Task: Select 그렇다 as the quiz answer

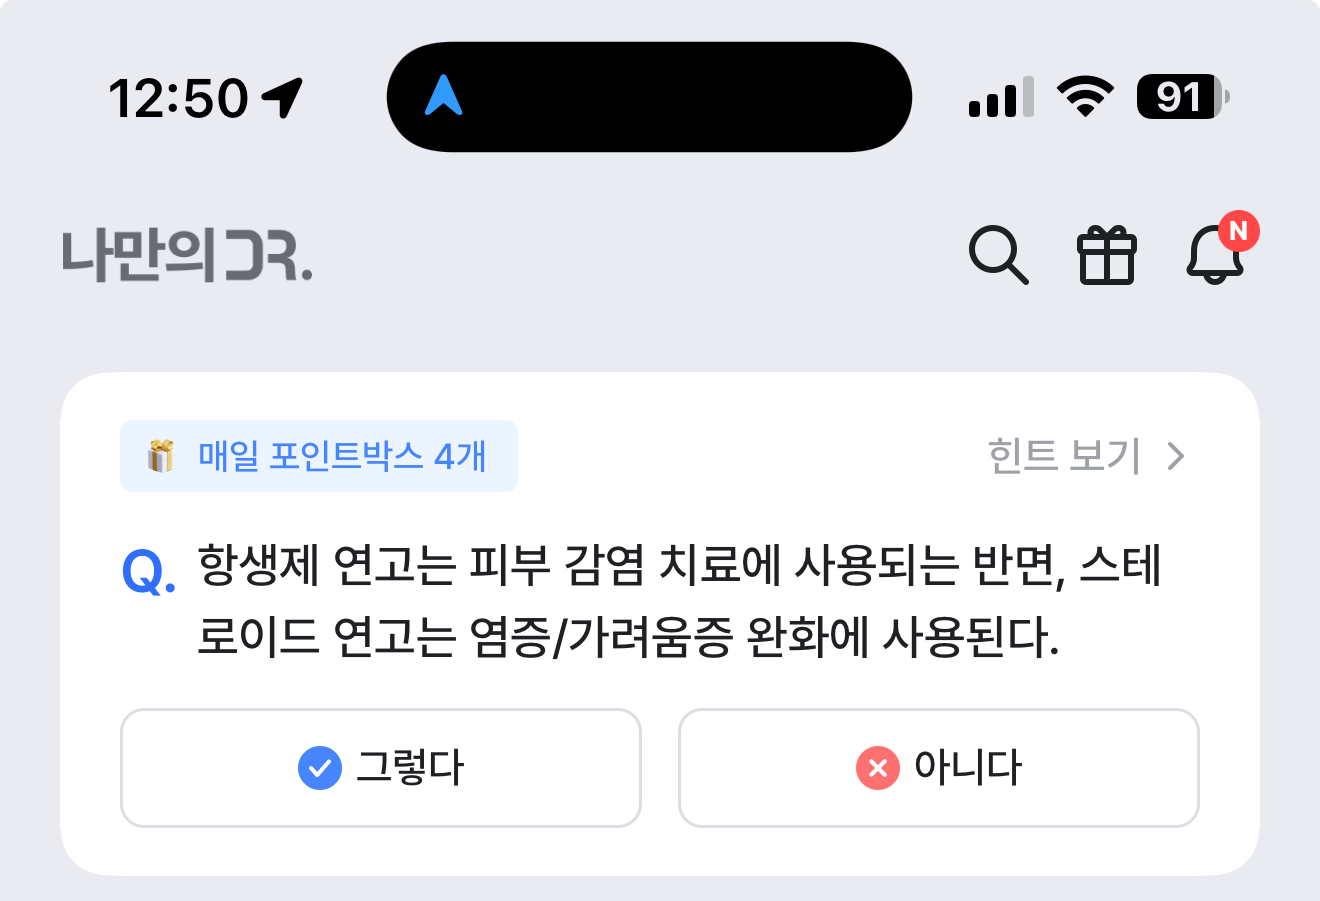Action: tap(380, 768)
